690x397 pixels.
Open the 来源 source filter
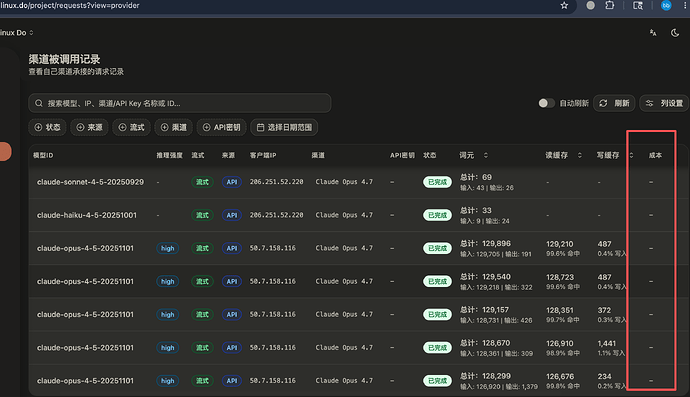pos(89,127)
